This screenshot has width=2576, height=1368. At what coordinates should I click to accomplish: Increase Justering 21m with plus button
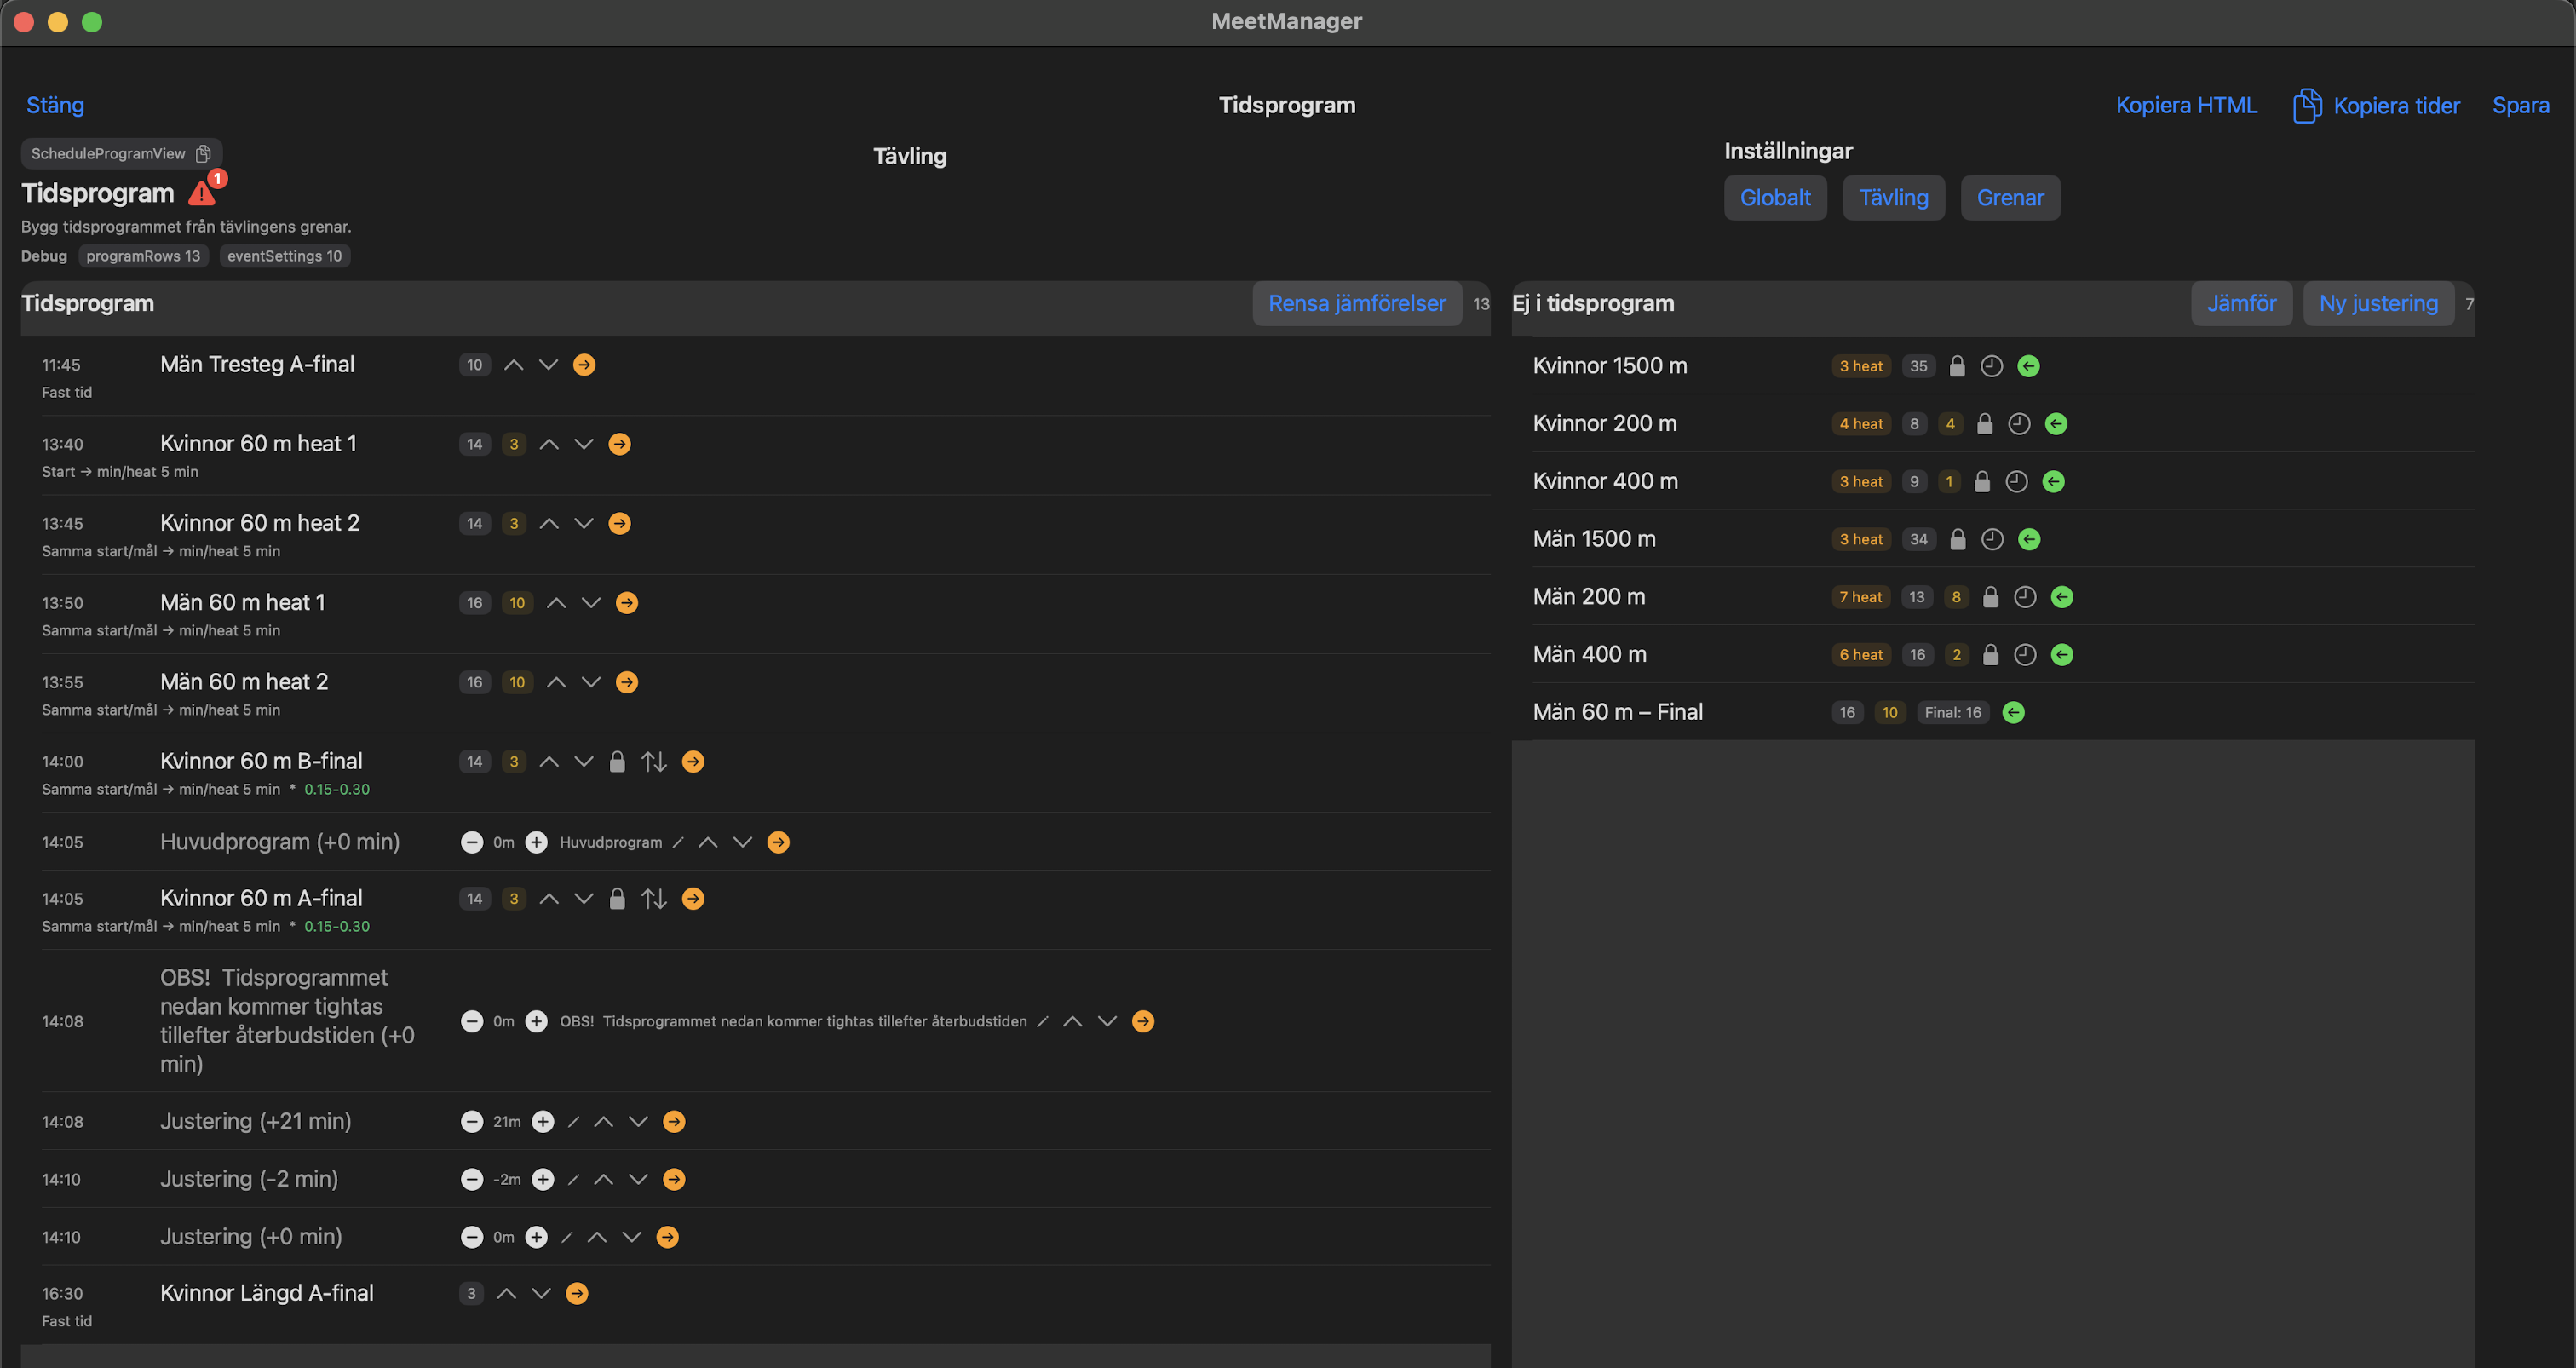[543, 1122]
